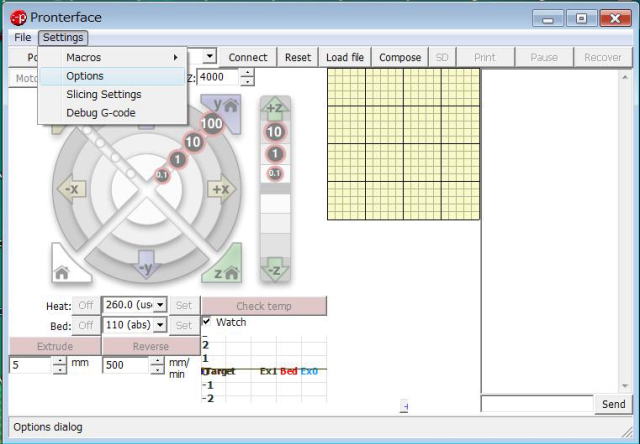
Task: Click the Pause button
Action: 544,58
